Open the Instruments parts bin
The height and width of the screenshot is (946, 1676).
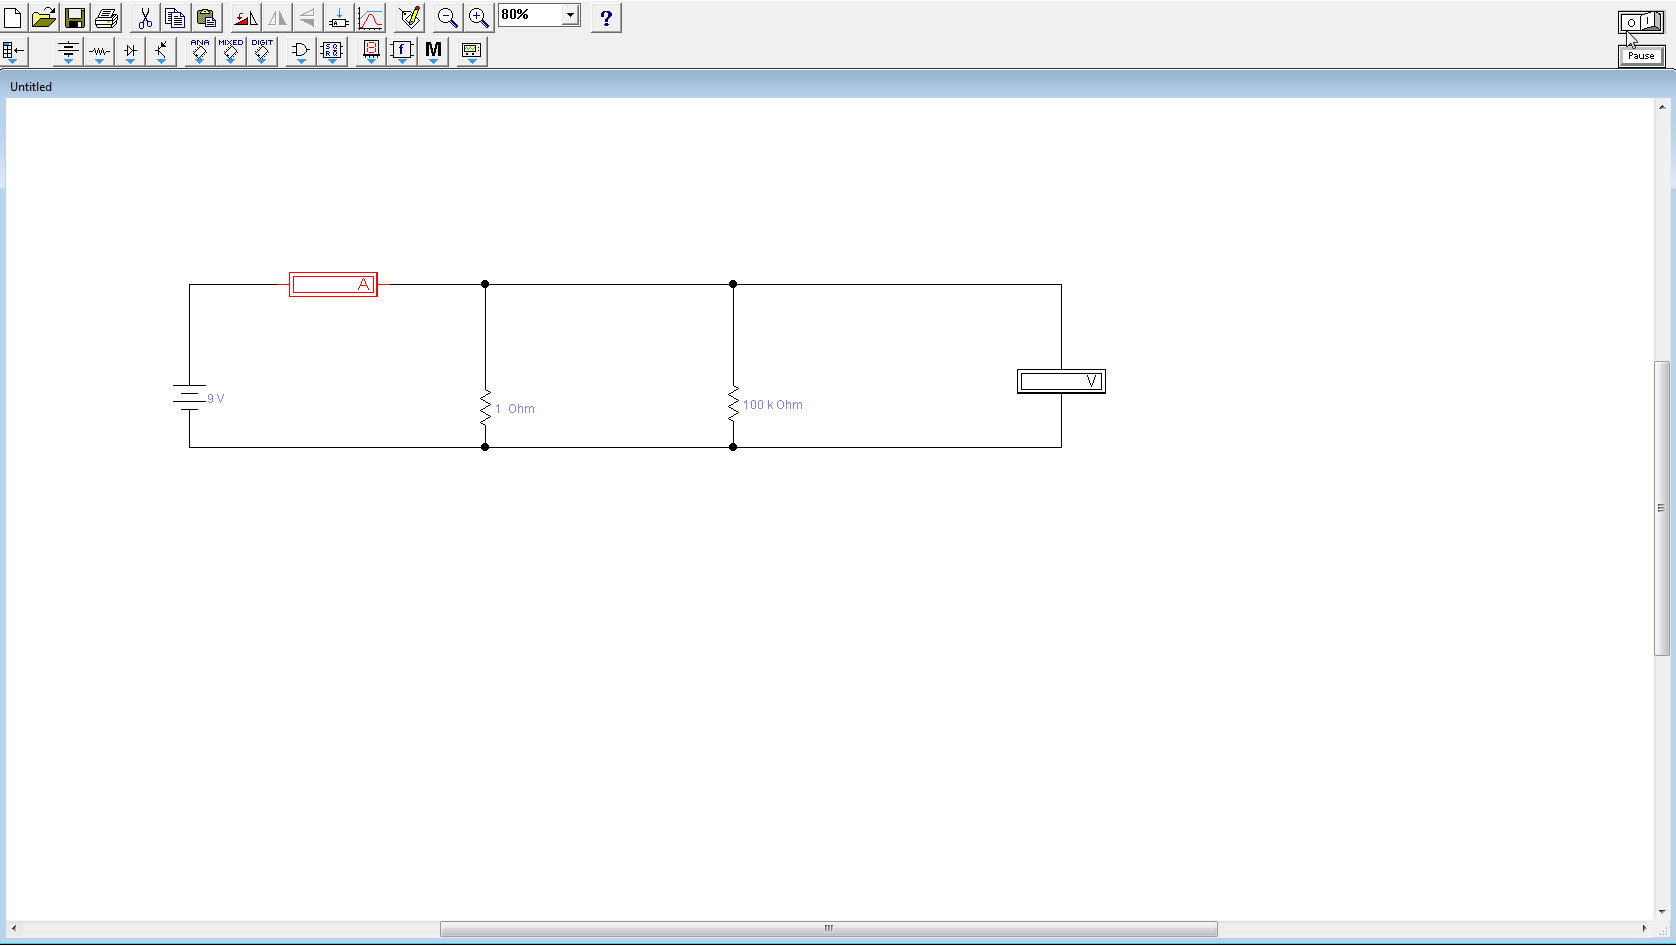tap(472, 52)
